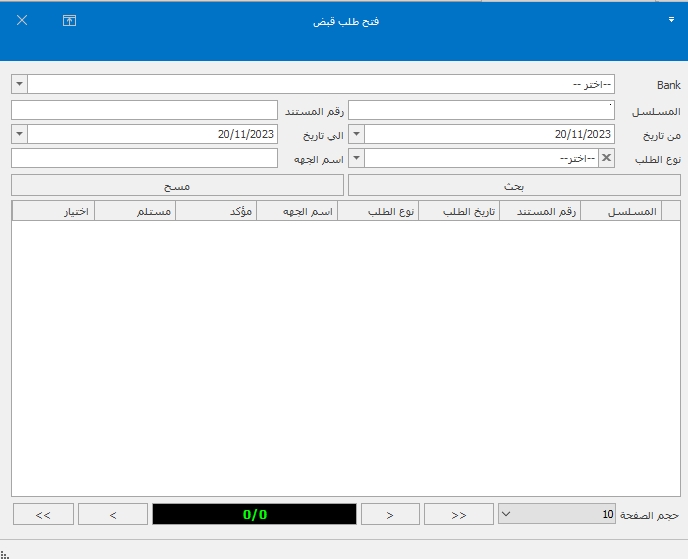
Task: Expand the Bank dropdown list
Action: (20, 84)
